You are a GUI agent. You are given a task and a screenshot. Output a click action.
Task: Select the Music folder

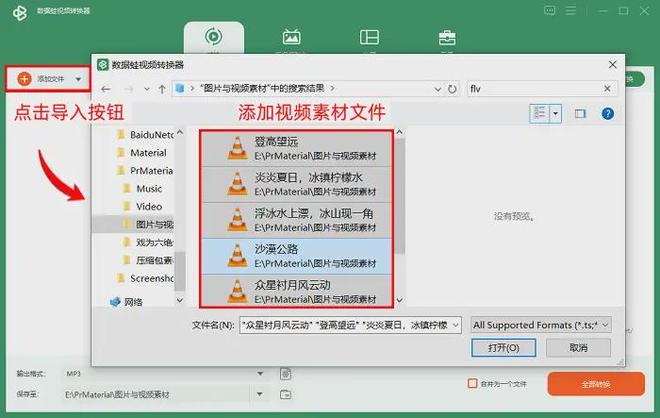[142, 189]
